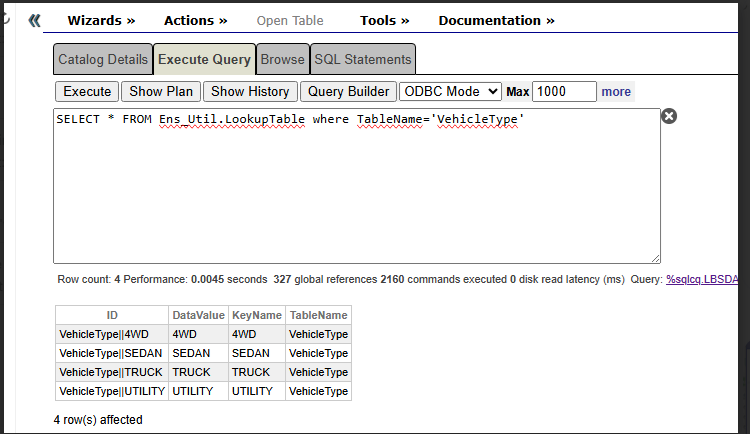Expand the Tools menu
This screenshot has height=434, width=750.
(x=384, y=20)
